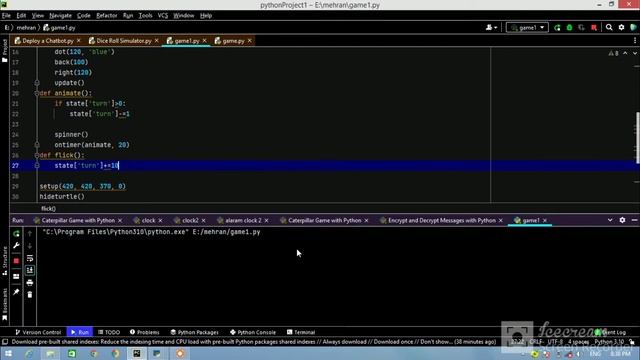Open the game1 run configuration dropdown

click(527, 27)
